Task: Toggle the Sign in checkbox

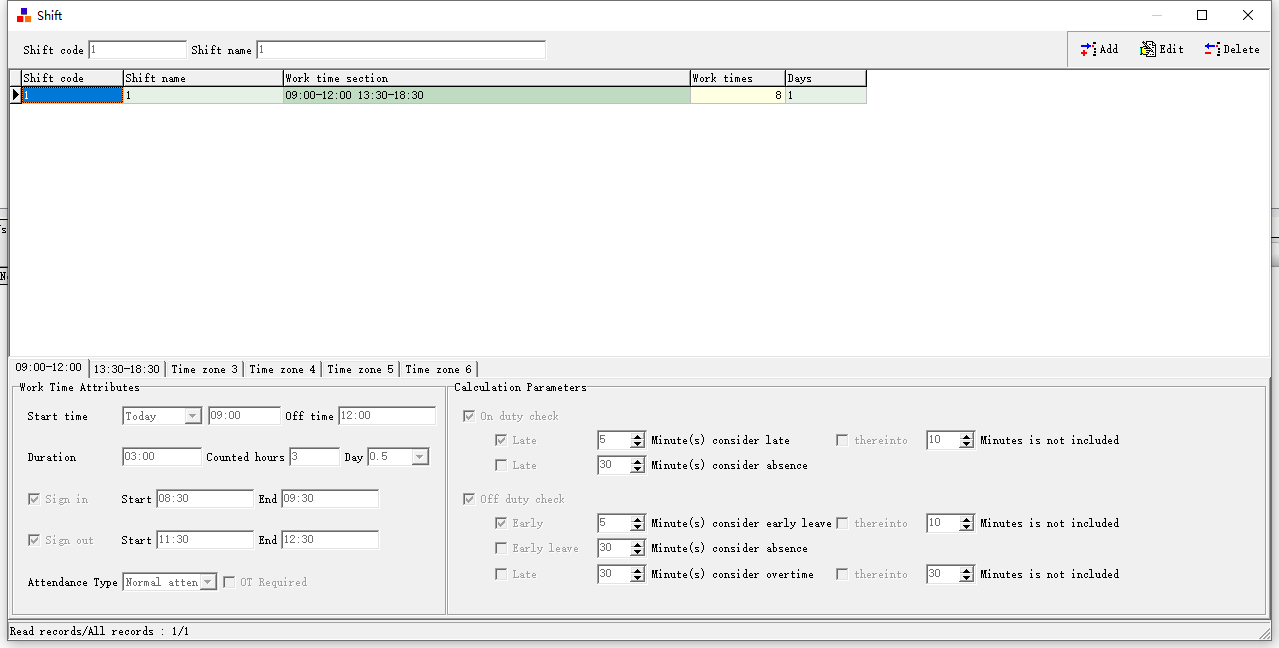Action: point(34,499)
